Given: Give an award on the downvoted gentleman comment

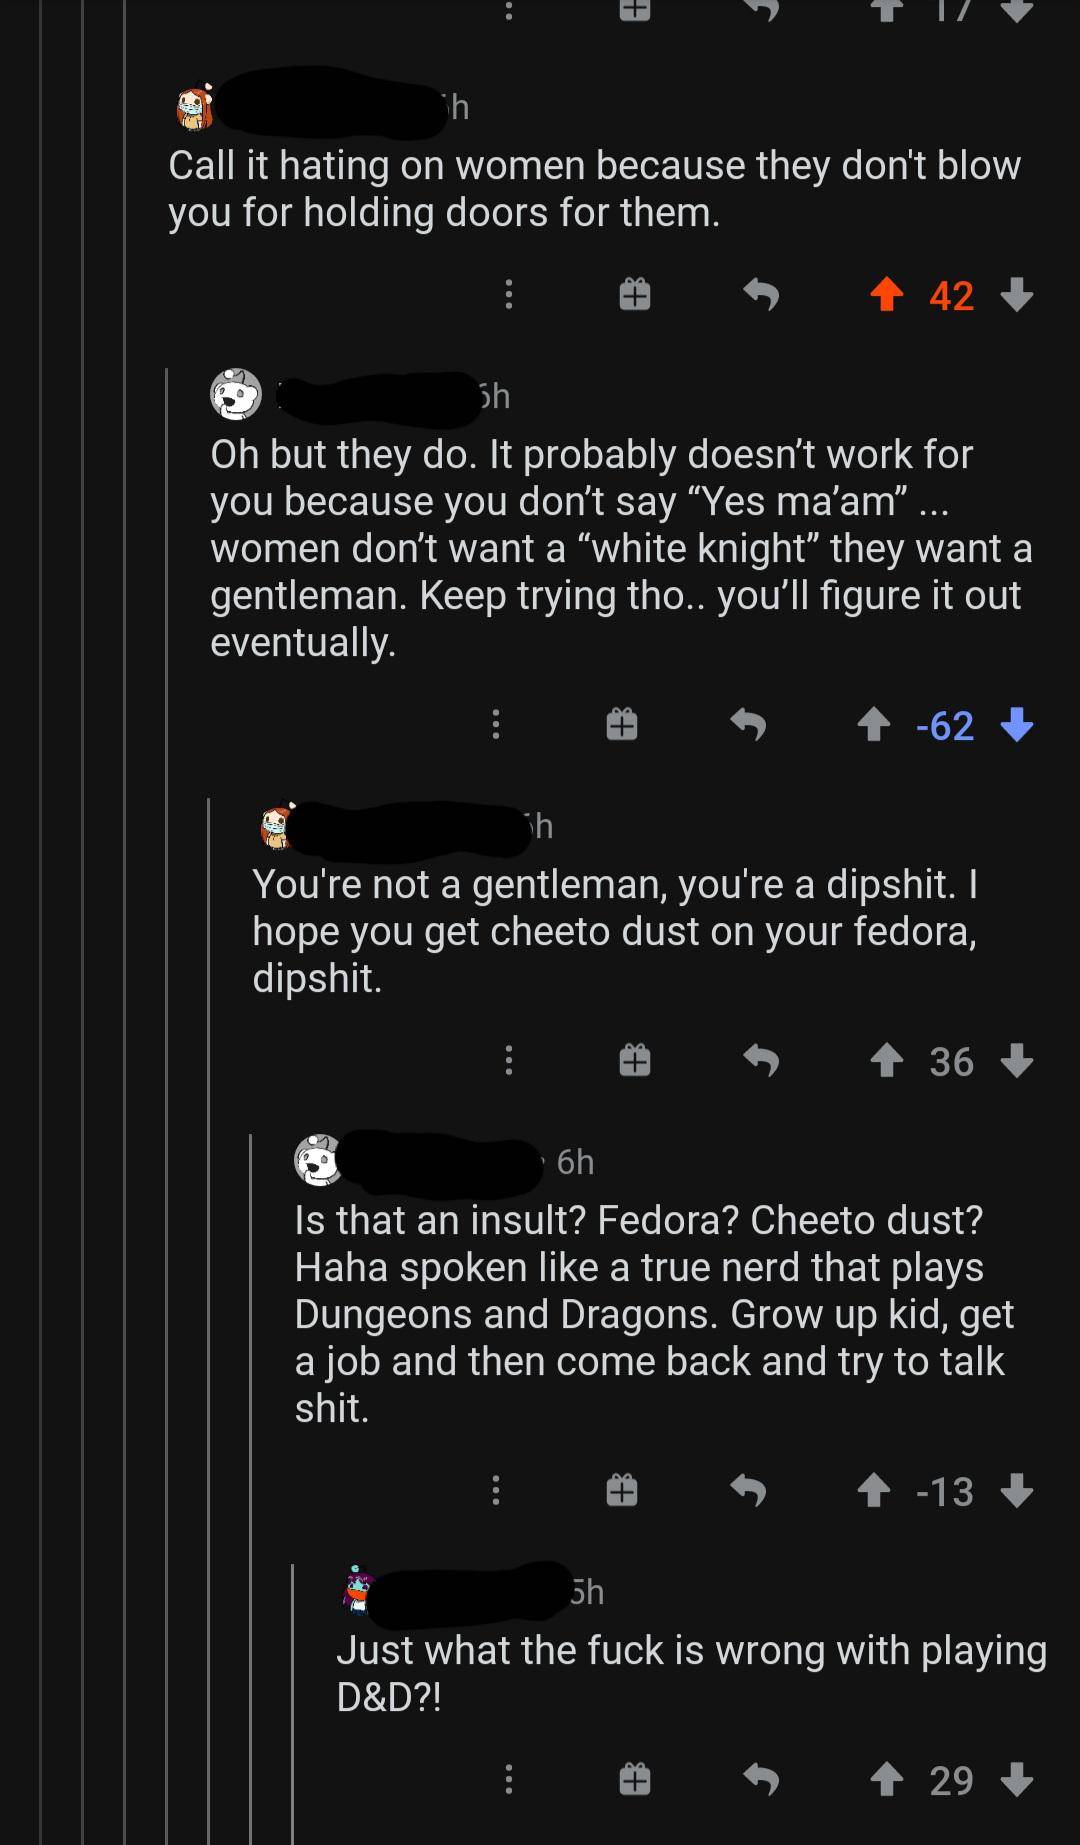Looking at the screenshot, I should [620, 725].
